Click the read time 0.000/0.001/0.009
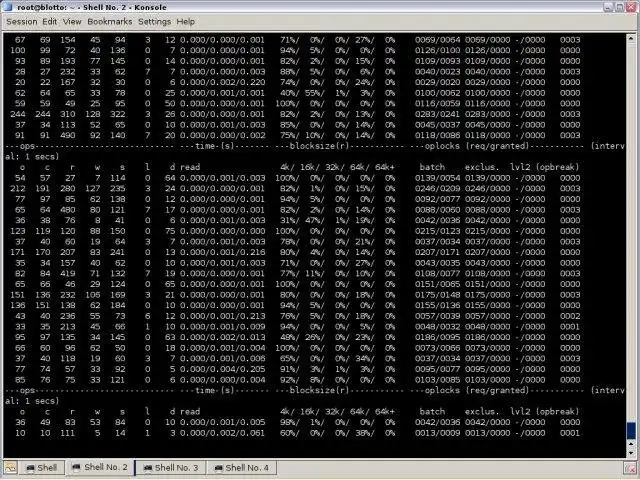640x480 pixels. pos(222,327)
